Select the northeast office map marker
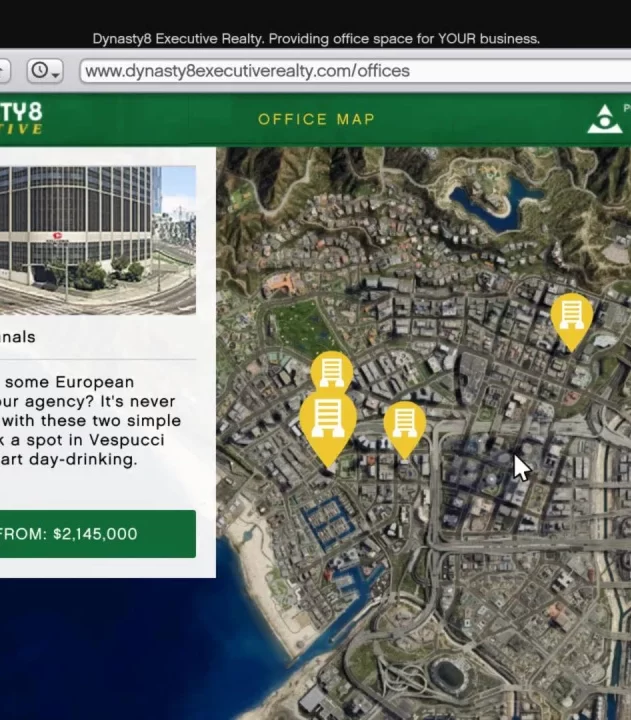Image resolution: width=631 pixels, height=720 pixels. coord(571,321)
